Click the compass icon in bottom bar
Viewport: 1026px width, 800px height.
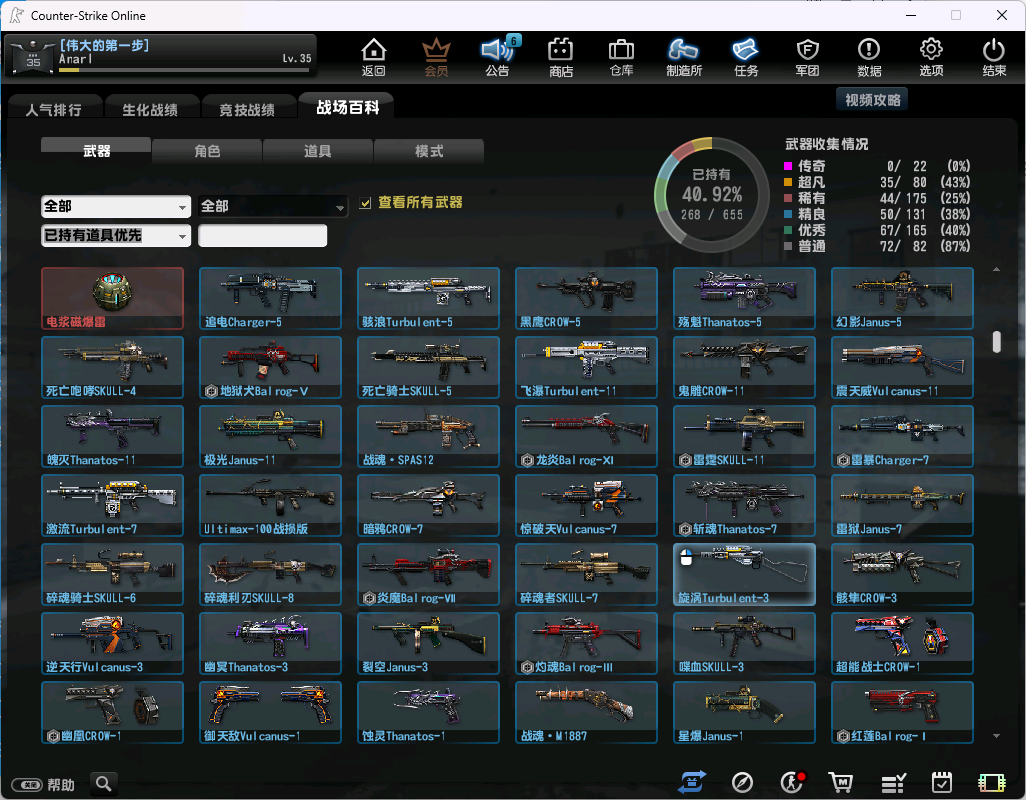pos(742,782)
